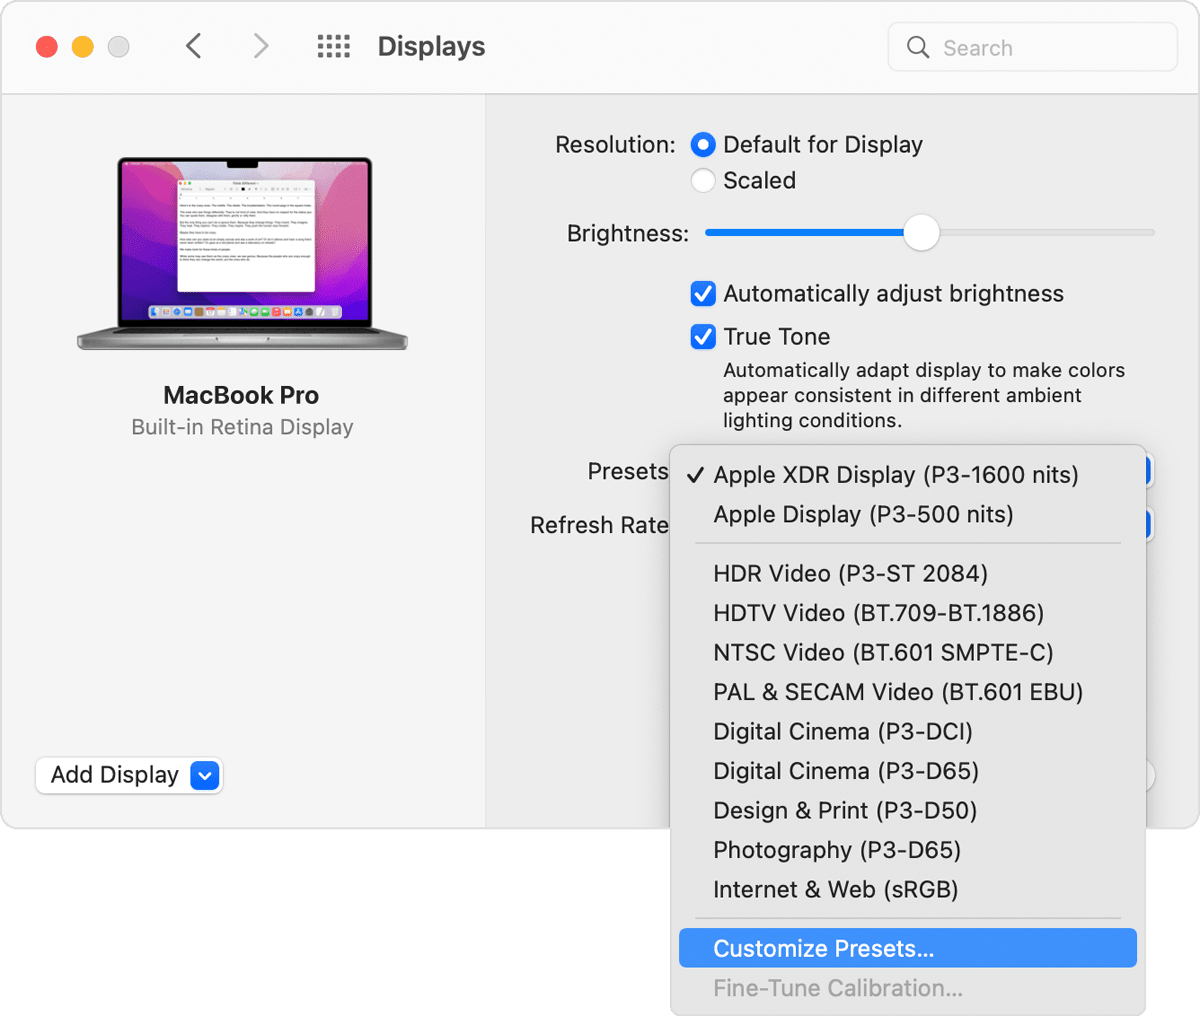The width and height of the screenshot is (1200, 1016).
Task: Choose Photography (P3-D65) preset
Action: pyautogui.click(x=908, y=850)
